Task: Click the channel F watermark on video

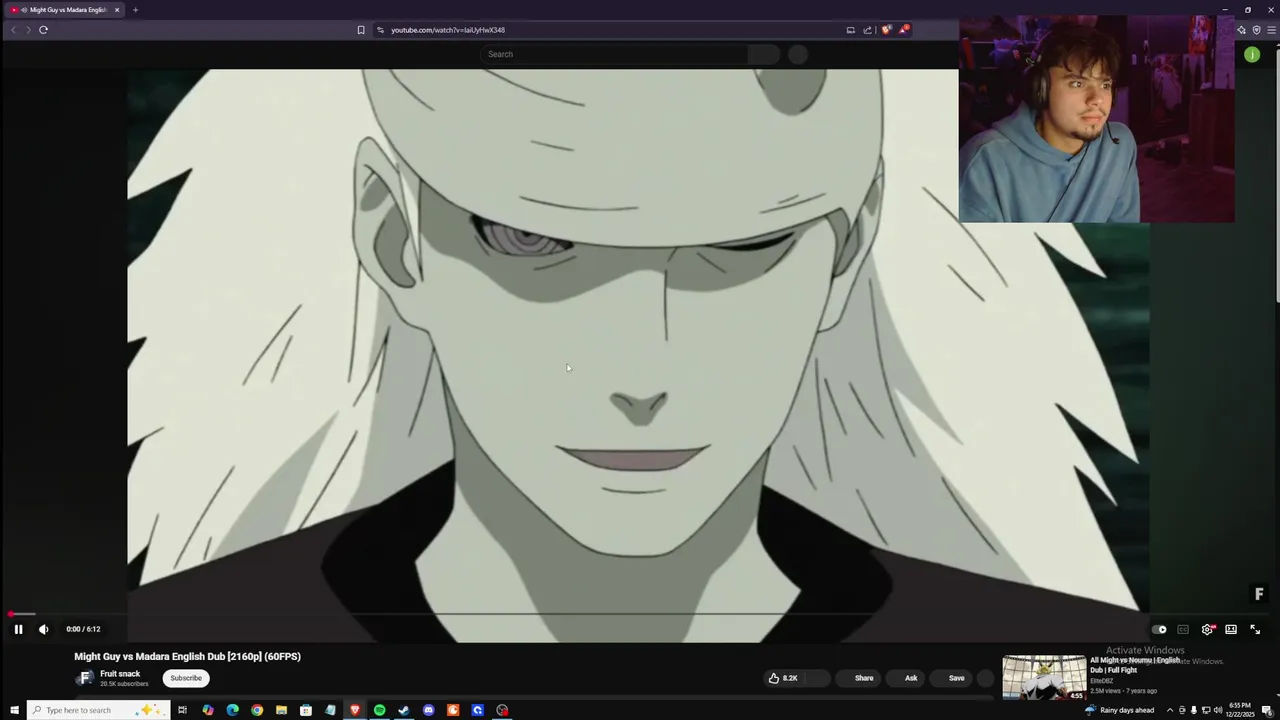Action: [1259, 594]
